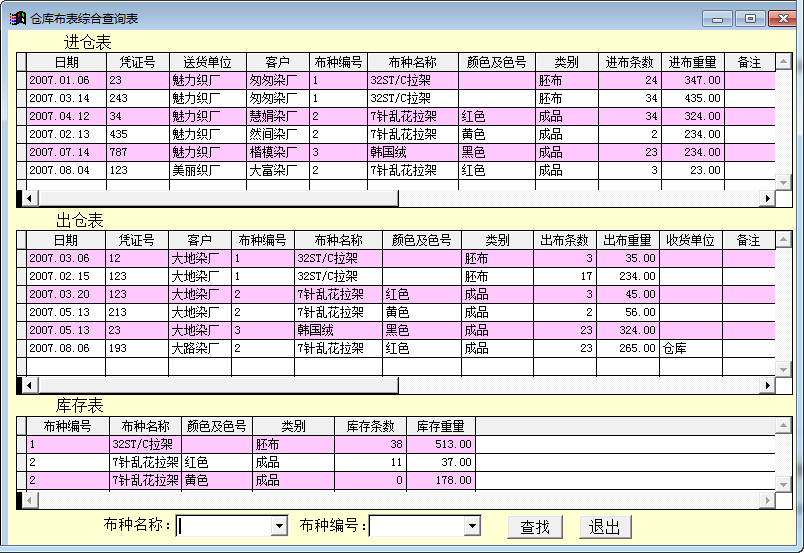Click 备注 column header in 进仓表
804x553 pixels.
pyautogui.click(x=749, y=62)
